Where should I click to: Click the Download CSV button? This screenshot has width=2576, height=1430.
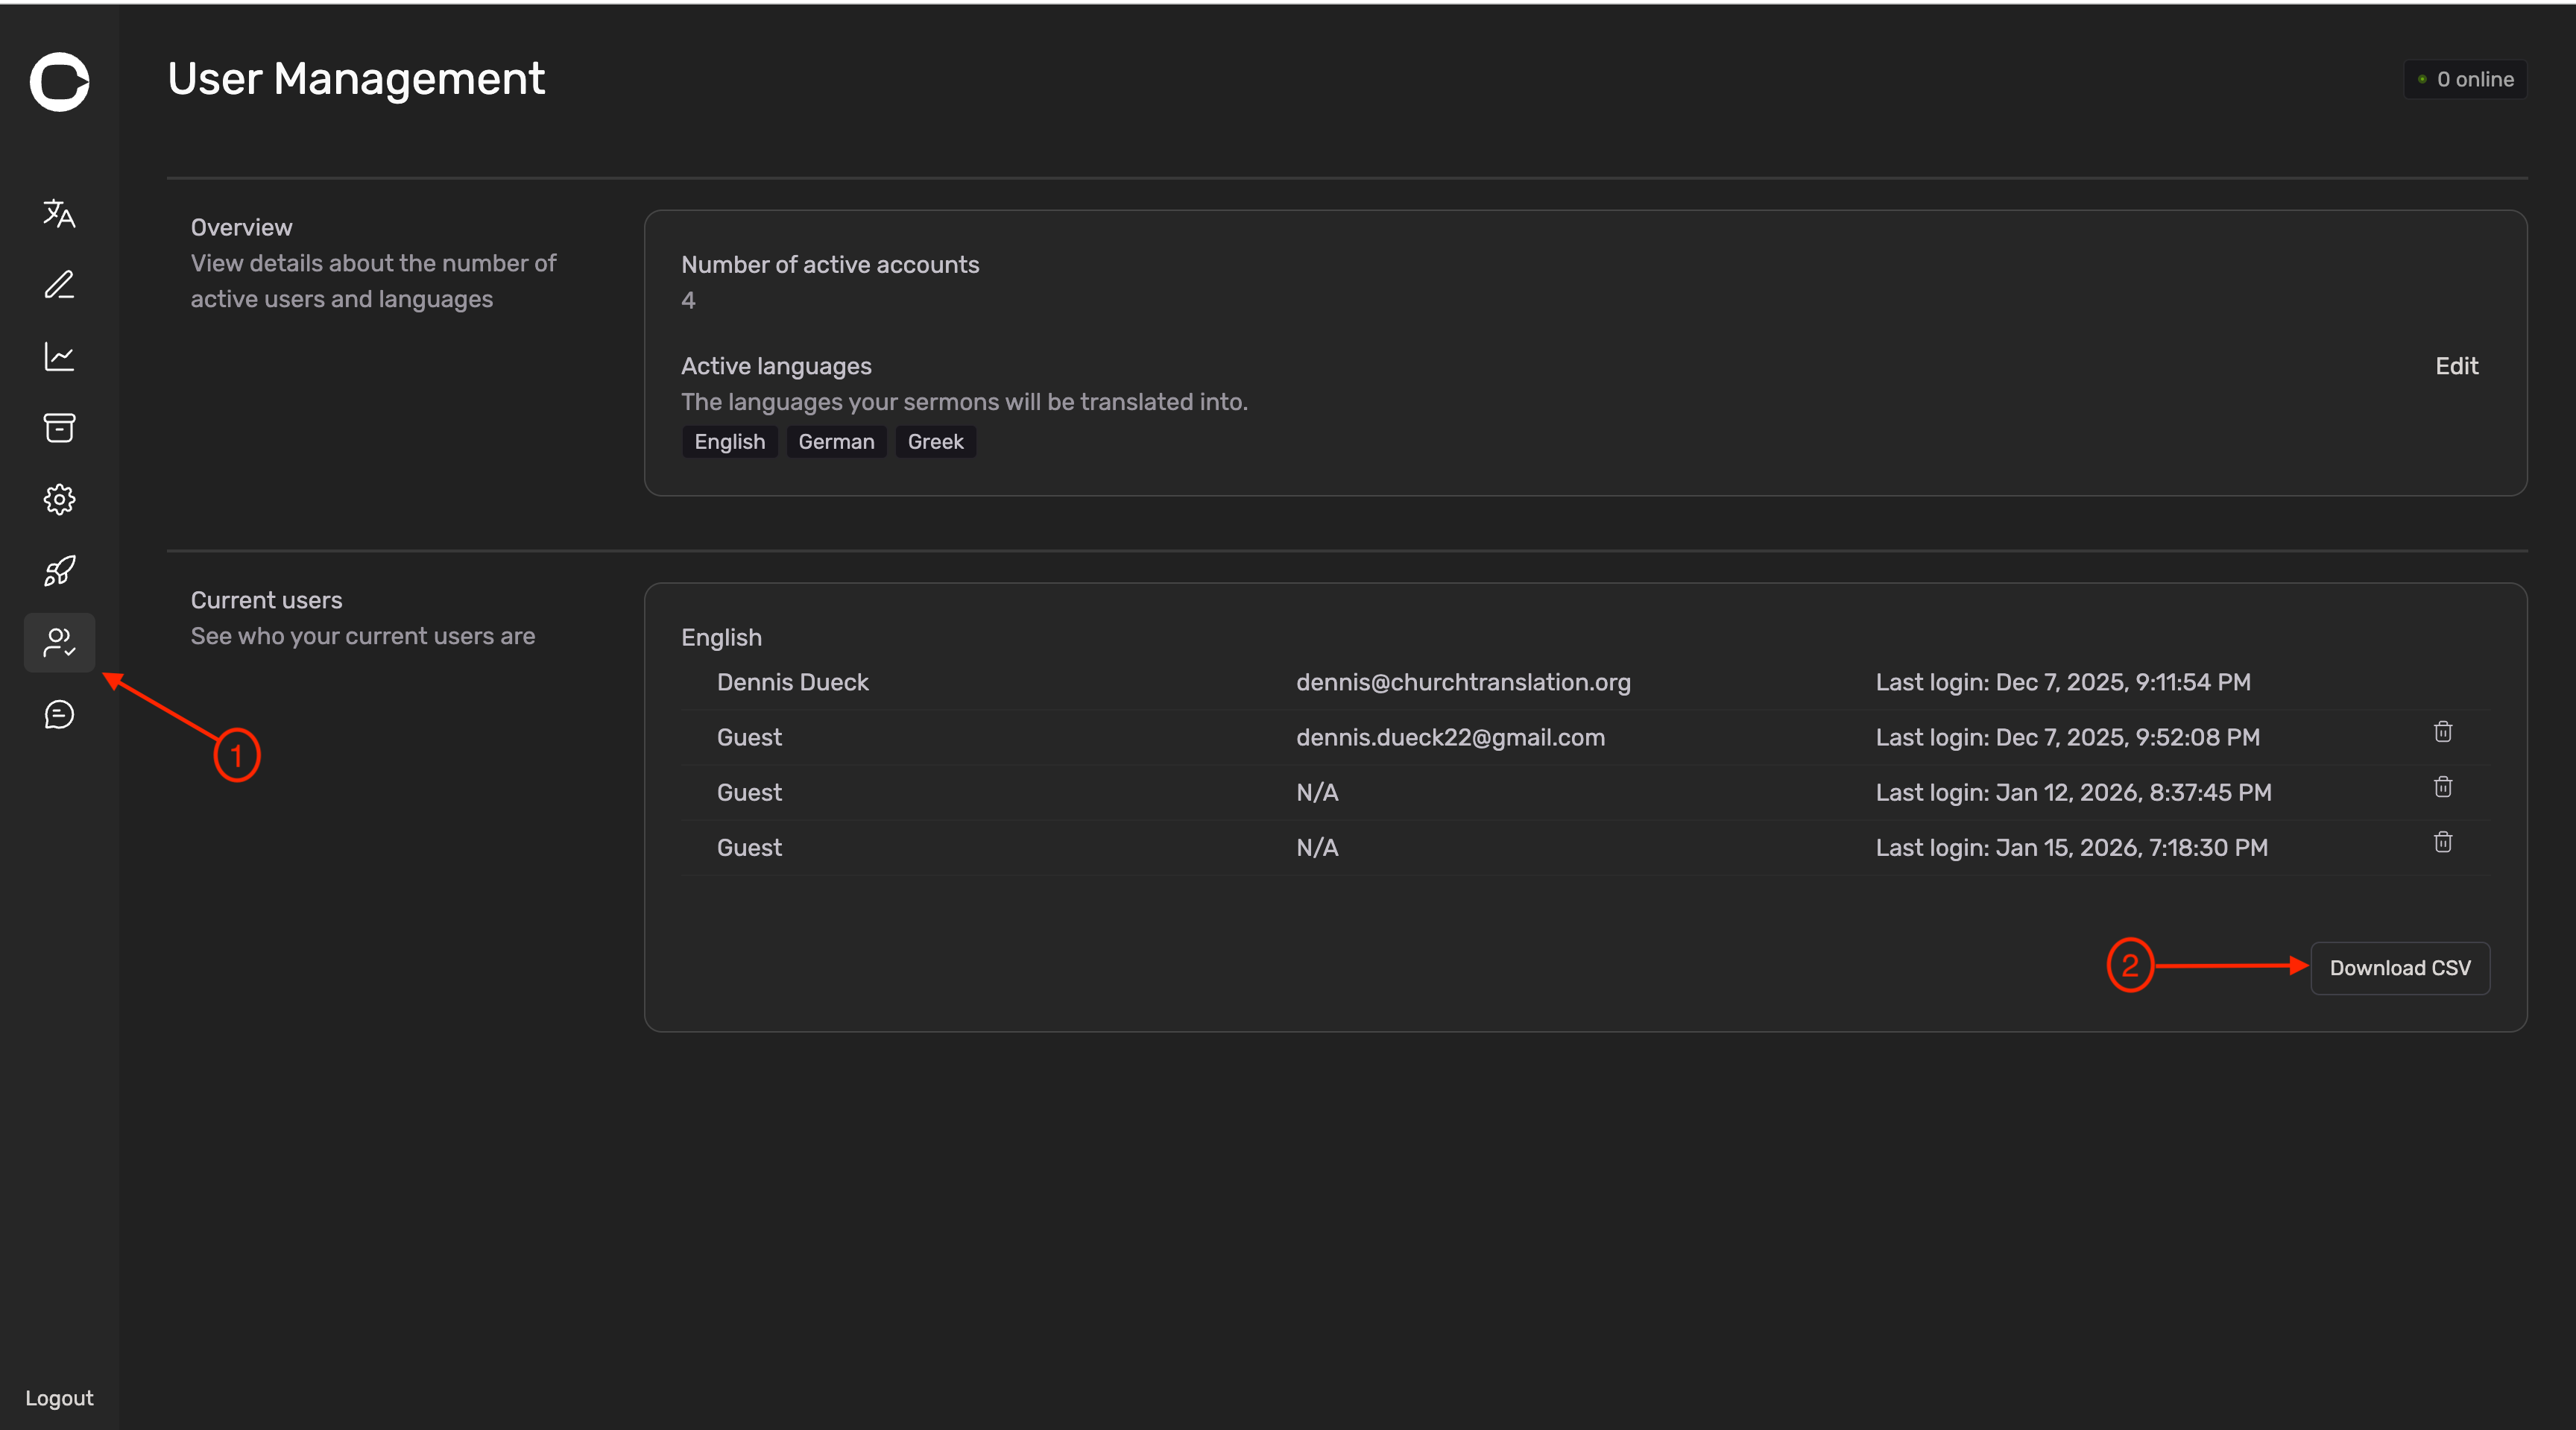2399,968
